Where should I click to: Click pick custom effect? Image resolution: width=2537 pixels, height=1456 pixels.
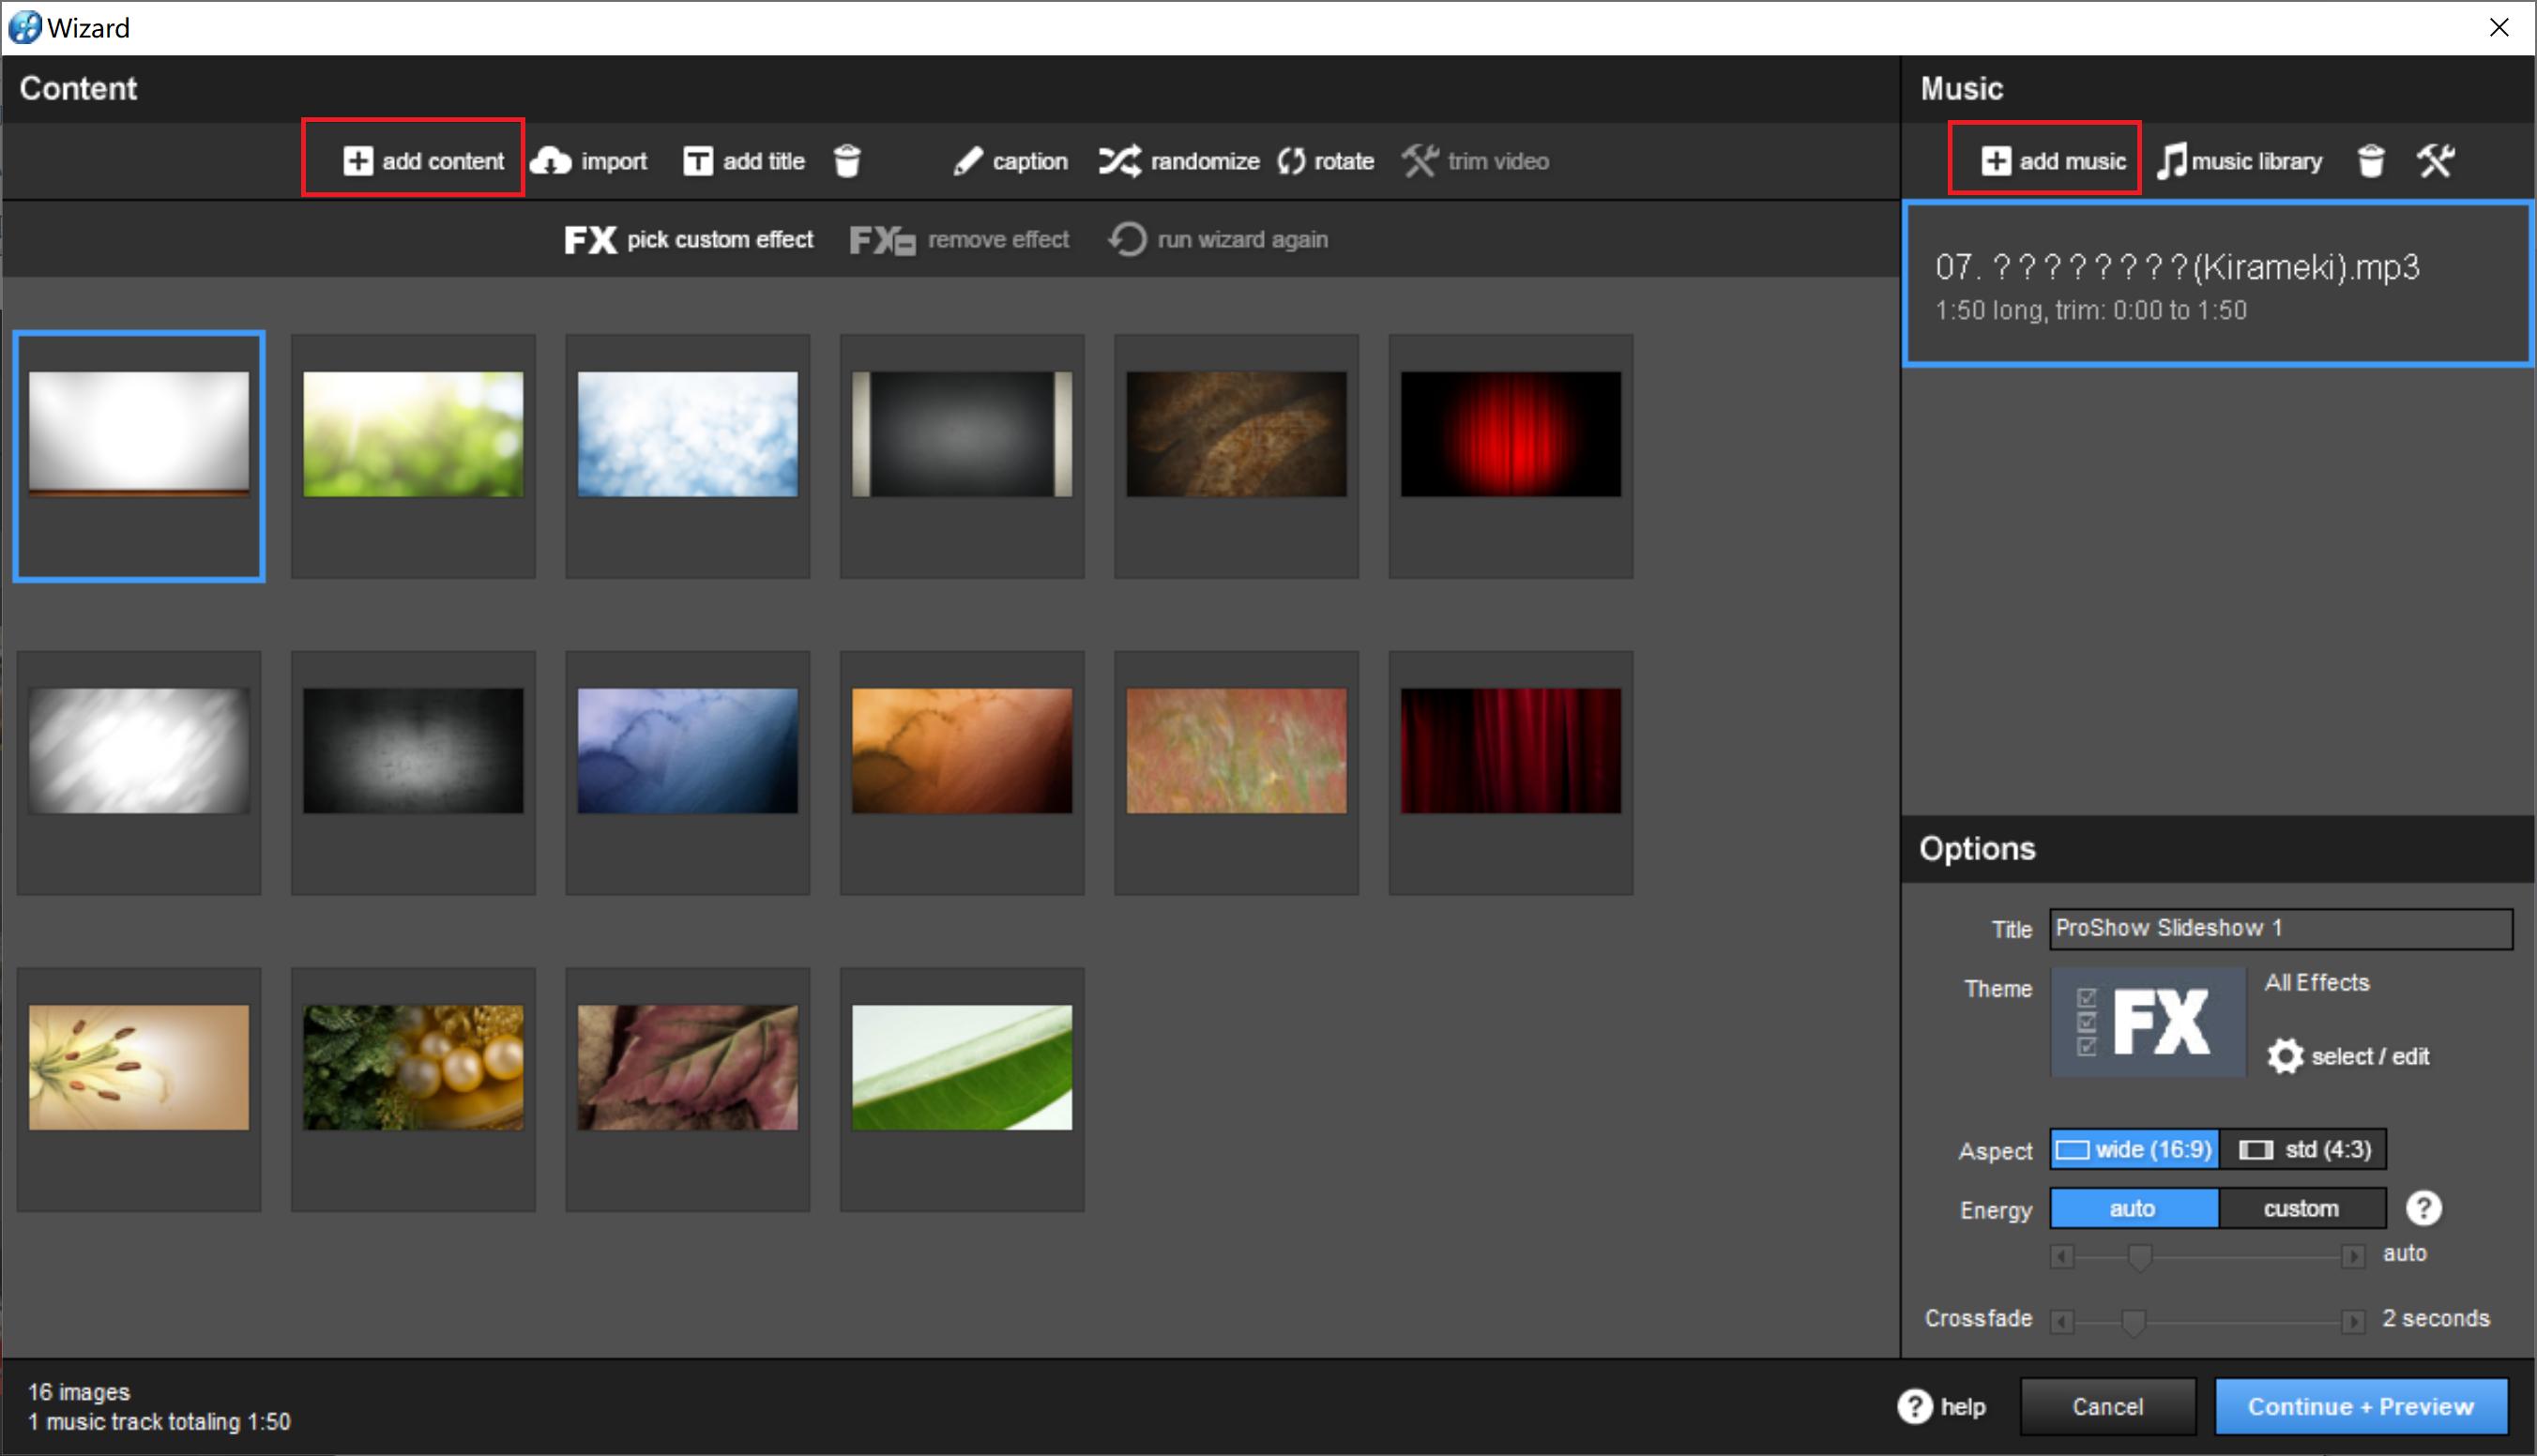[689, 240]
